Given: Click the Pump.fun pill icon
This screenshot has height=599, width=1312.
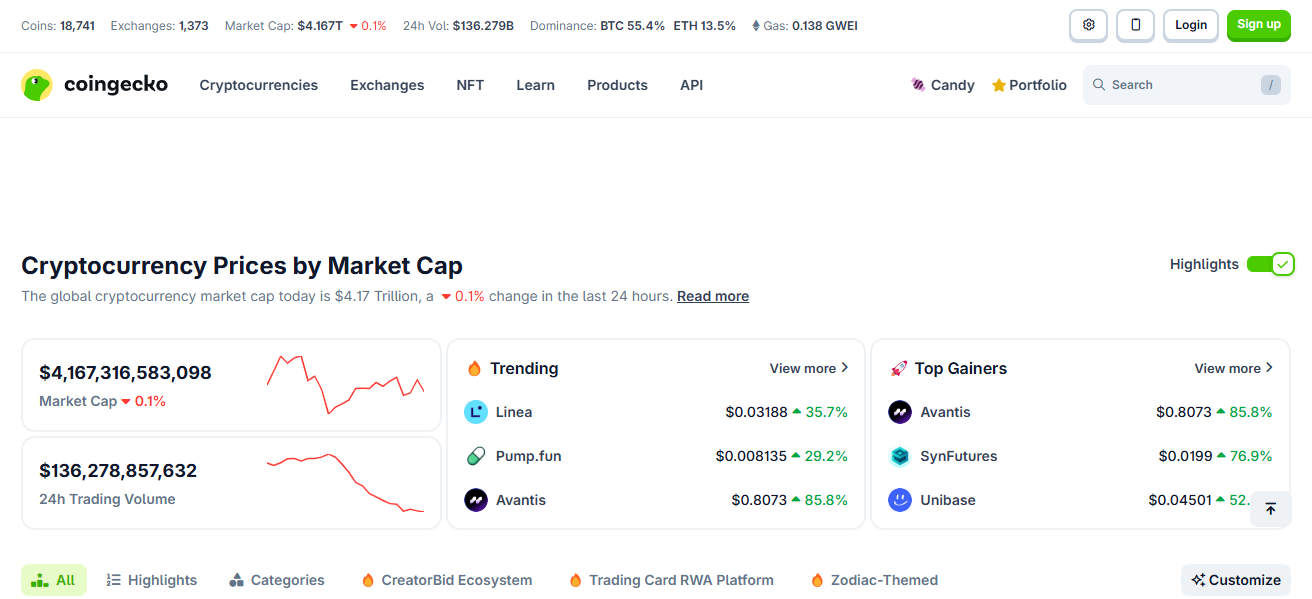Looking at the screenshot, I should [x=476, y=456].
